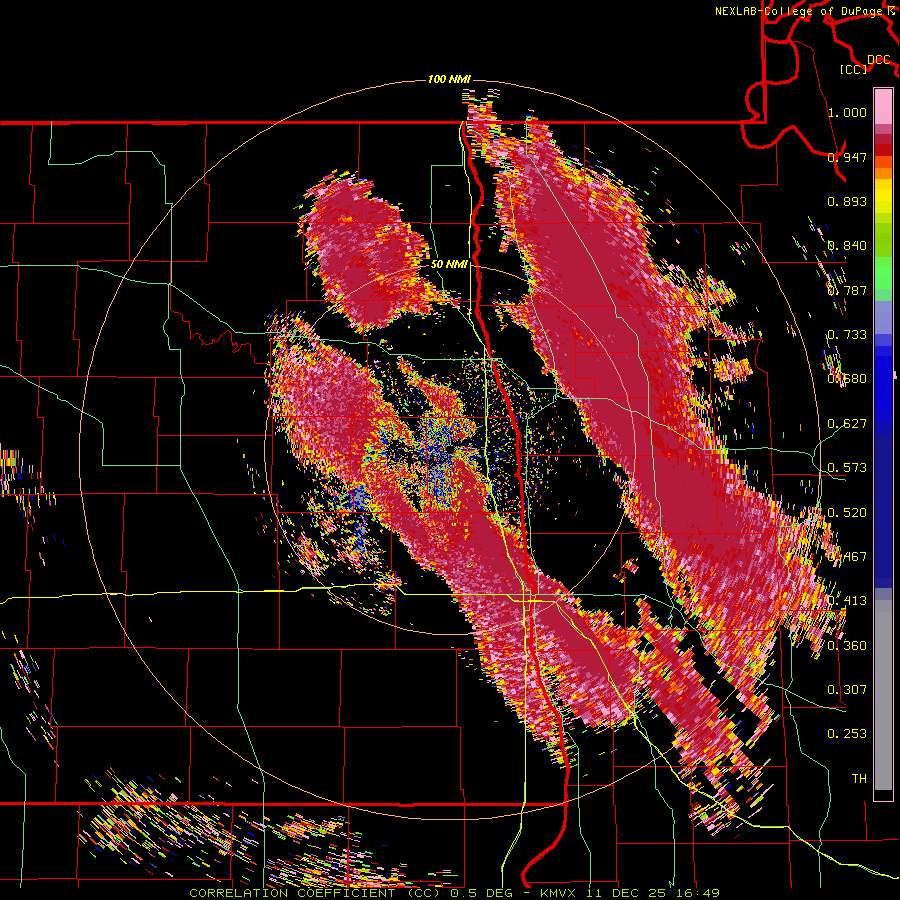
Task: Click the [CC] legend heading
Action: tap(854, 69)
